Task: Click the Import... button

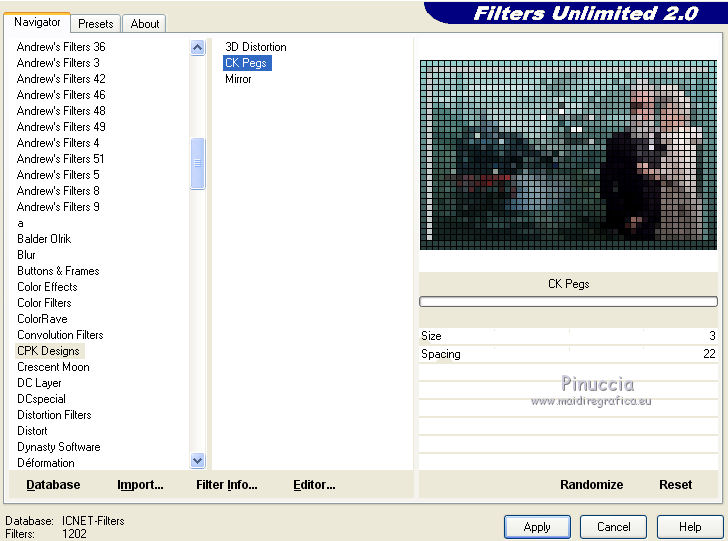Action: pos(140,485)
